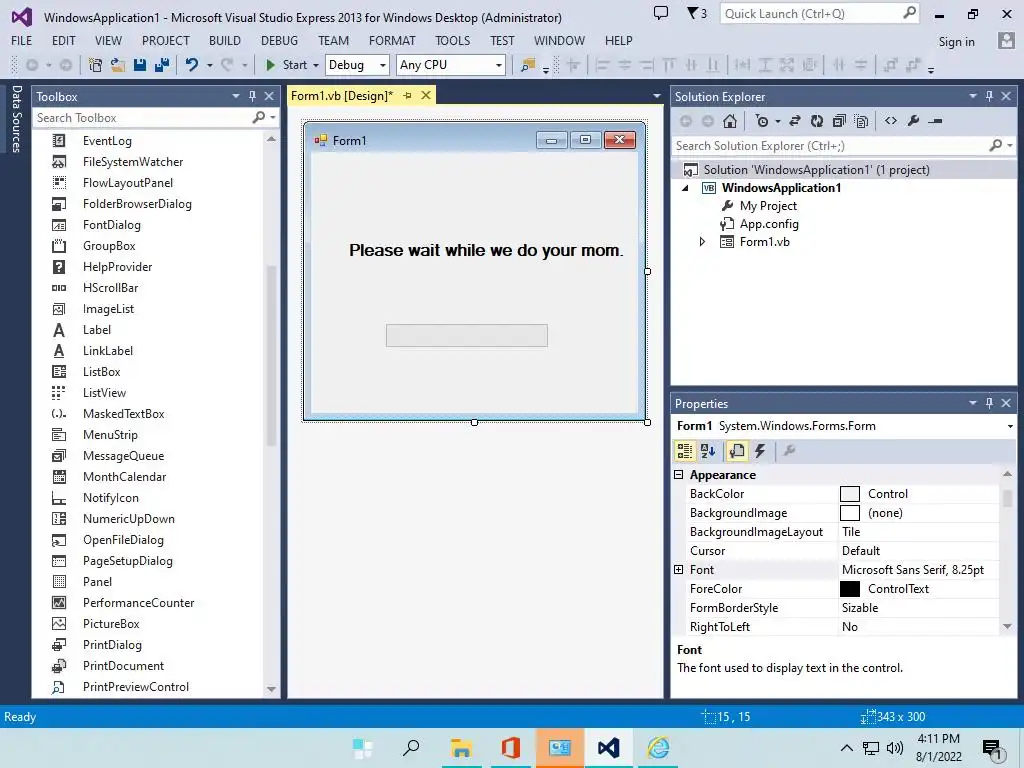Viewport: 1024px width, 768px height.
Task: Collapse the Appearance category
Action: click(679, 475)
